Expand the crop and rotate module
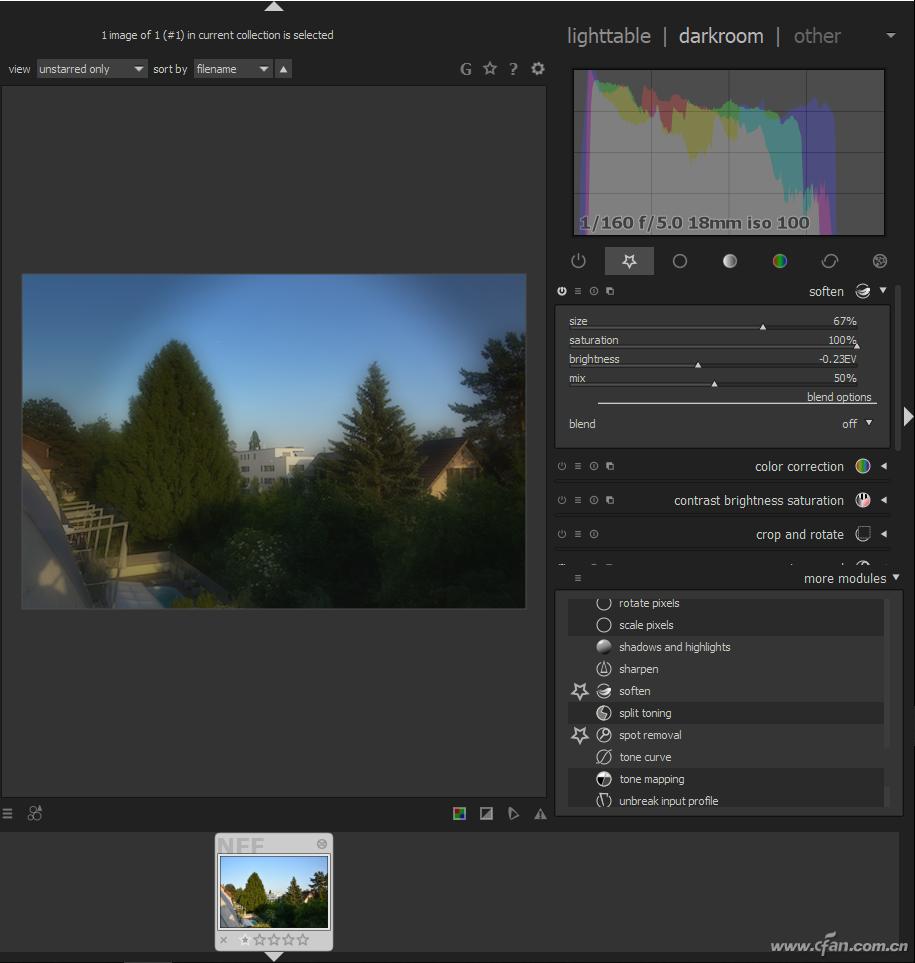 pos(884,534)
